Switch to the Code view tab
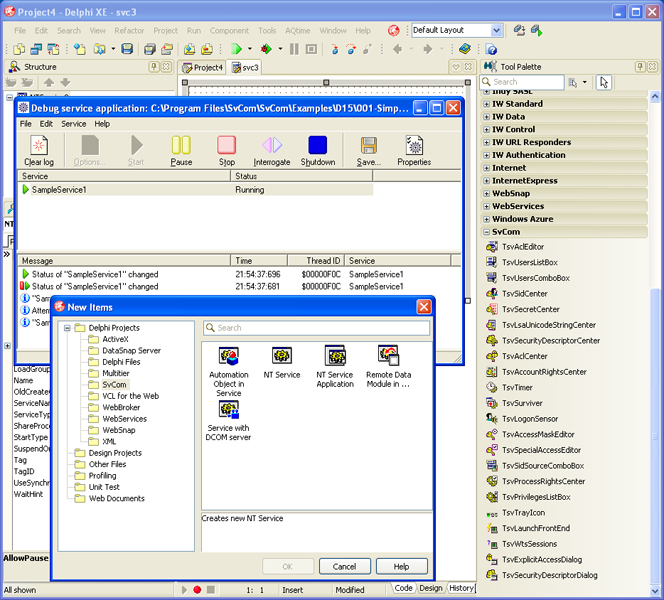Screen dimensions: 664x600 (x=403, y=588)
